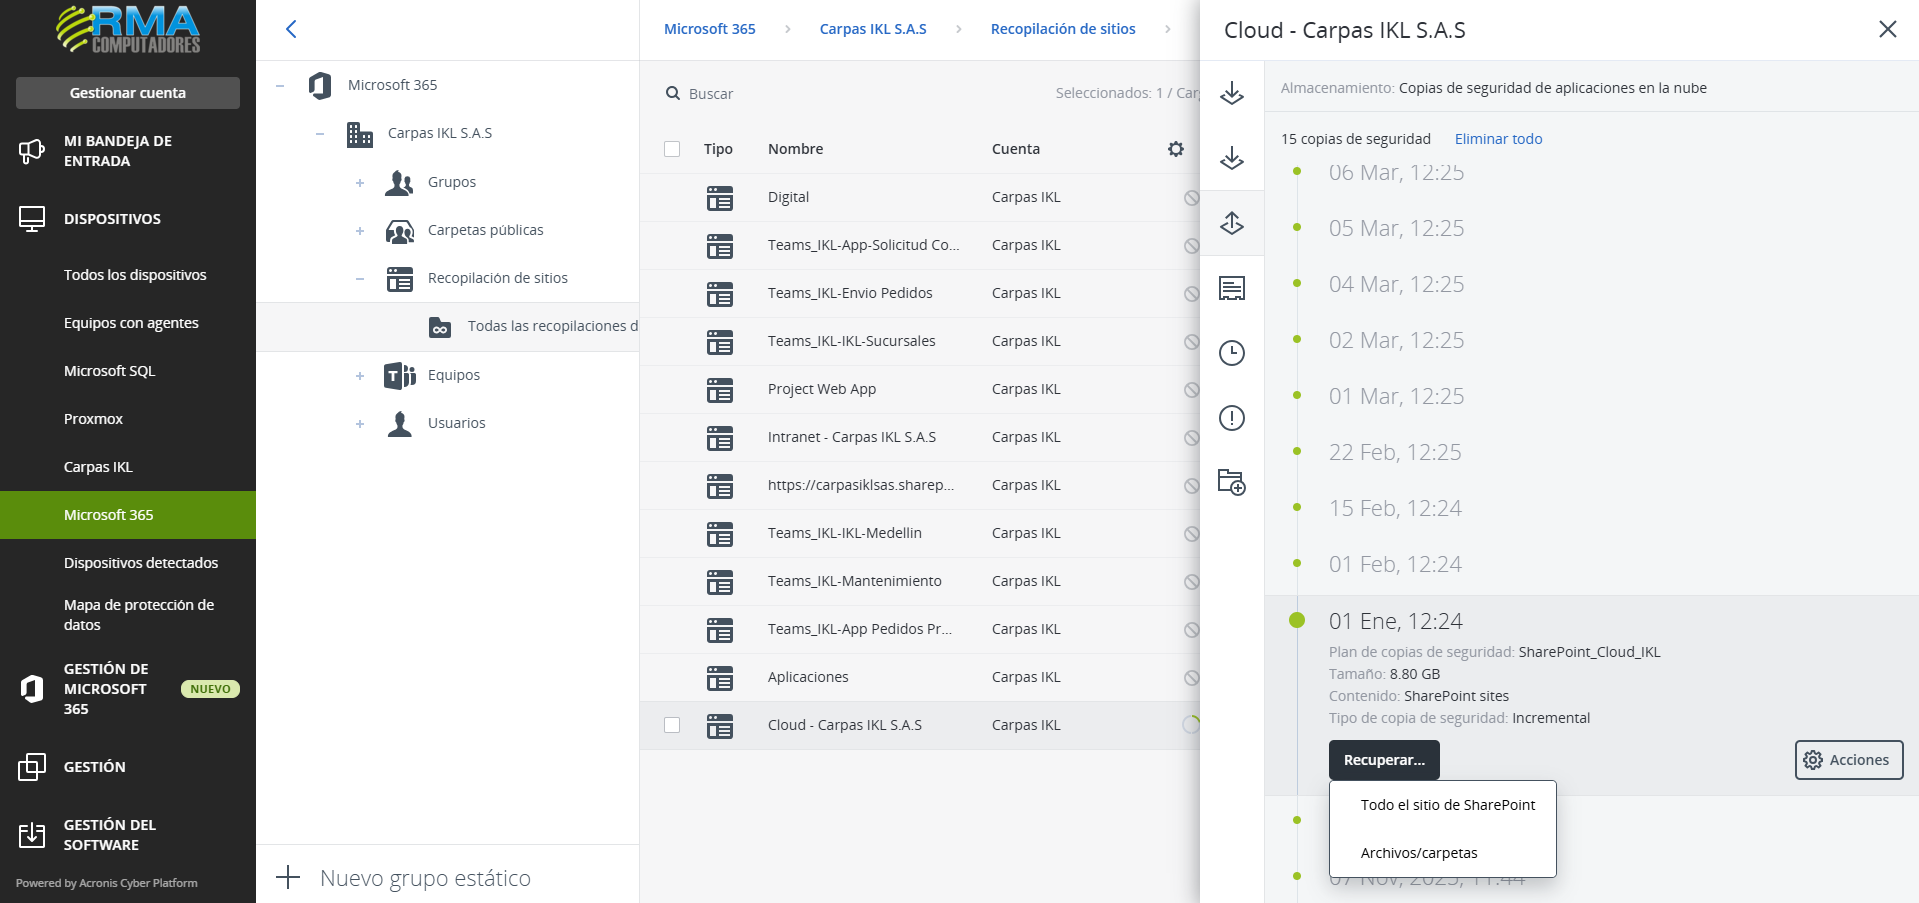This screenshot has width=1919, height=903.
Task: Open the Acciones button
Action: coord(1848,760)
